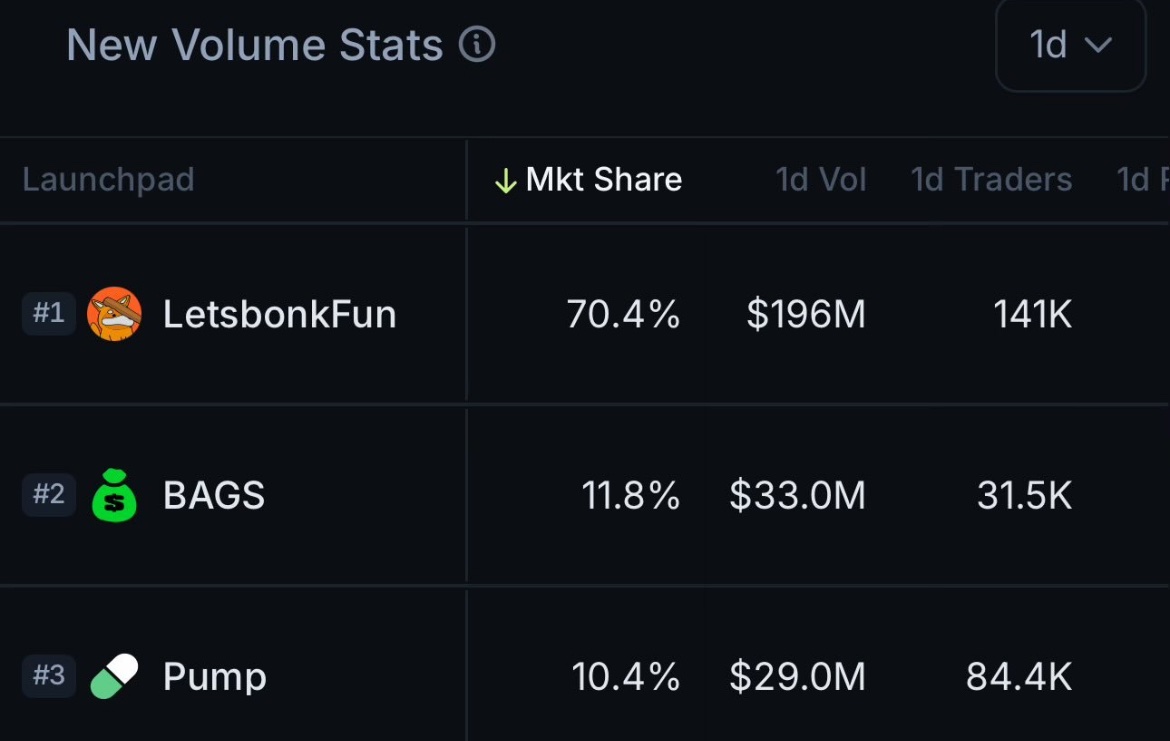1170x741 pixels.
Task: Click the $196M volume value
Action: click(806, 313)
